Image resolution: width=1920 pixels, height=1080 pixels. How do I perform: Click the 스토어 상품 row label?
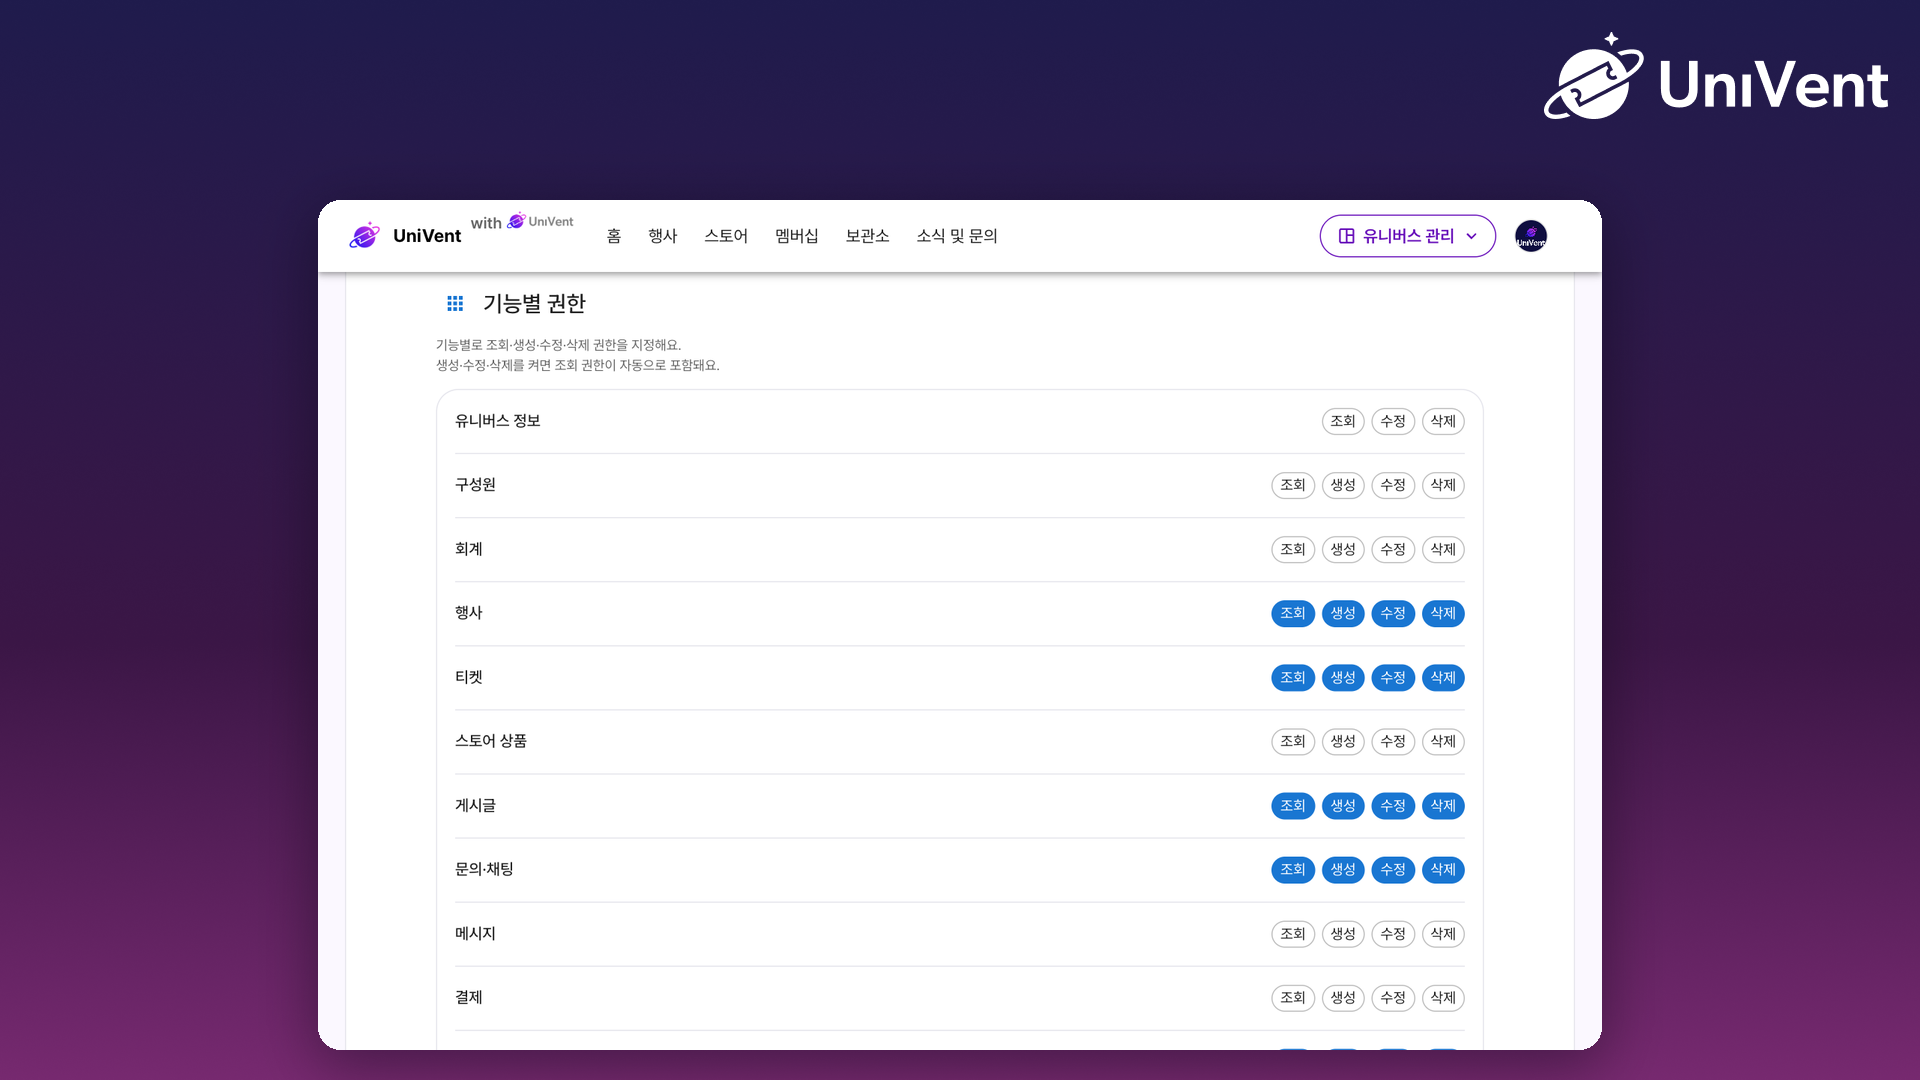pyautogui.click(x=491, y=741)
